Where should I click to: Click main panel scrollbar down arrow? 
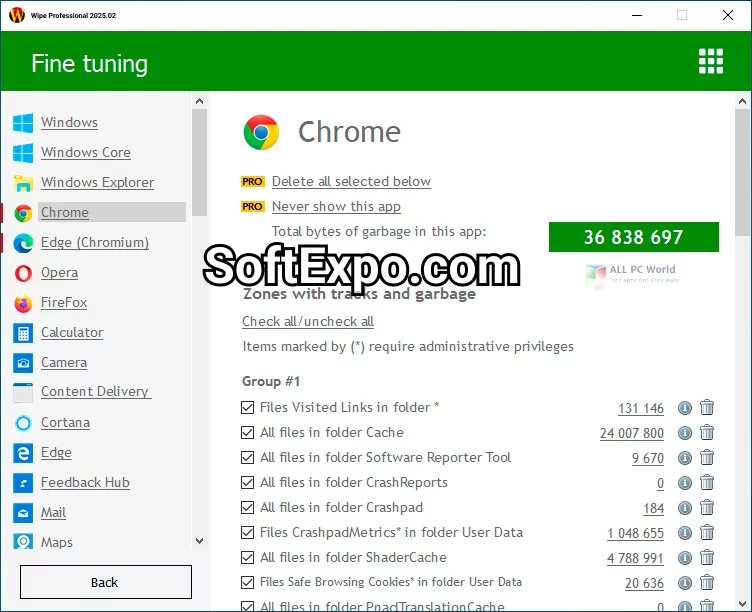pos(742,603)
